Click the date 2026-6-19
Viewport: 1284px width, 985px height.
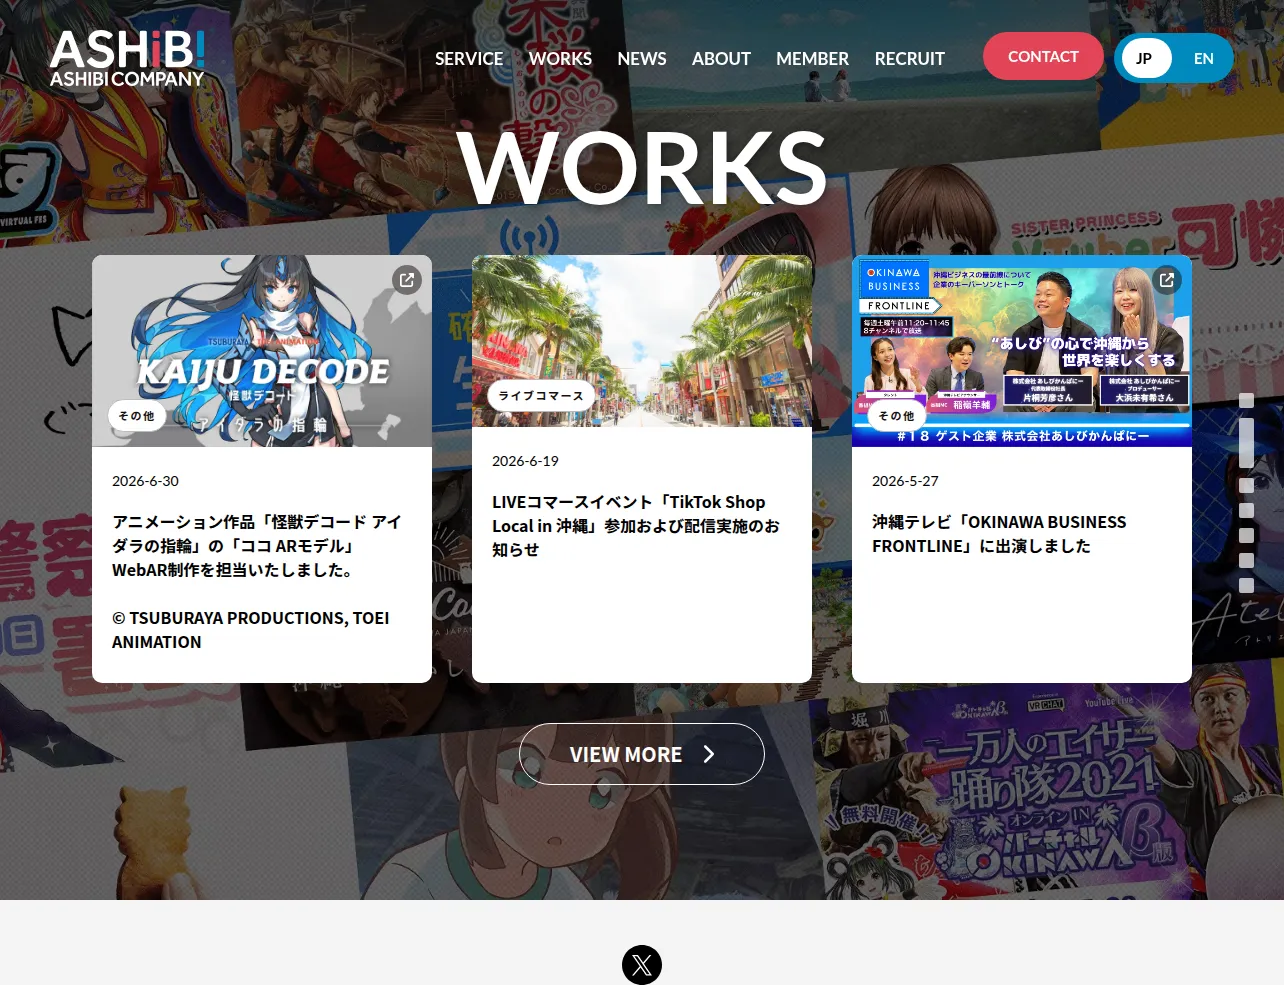[525, 461]
